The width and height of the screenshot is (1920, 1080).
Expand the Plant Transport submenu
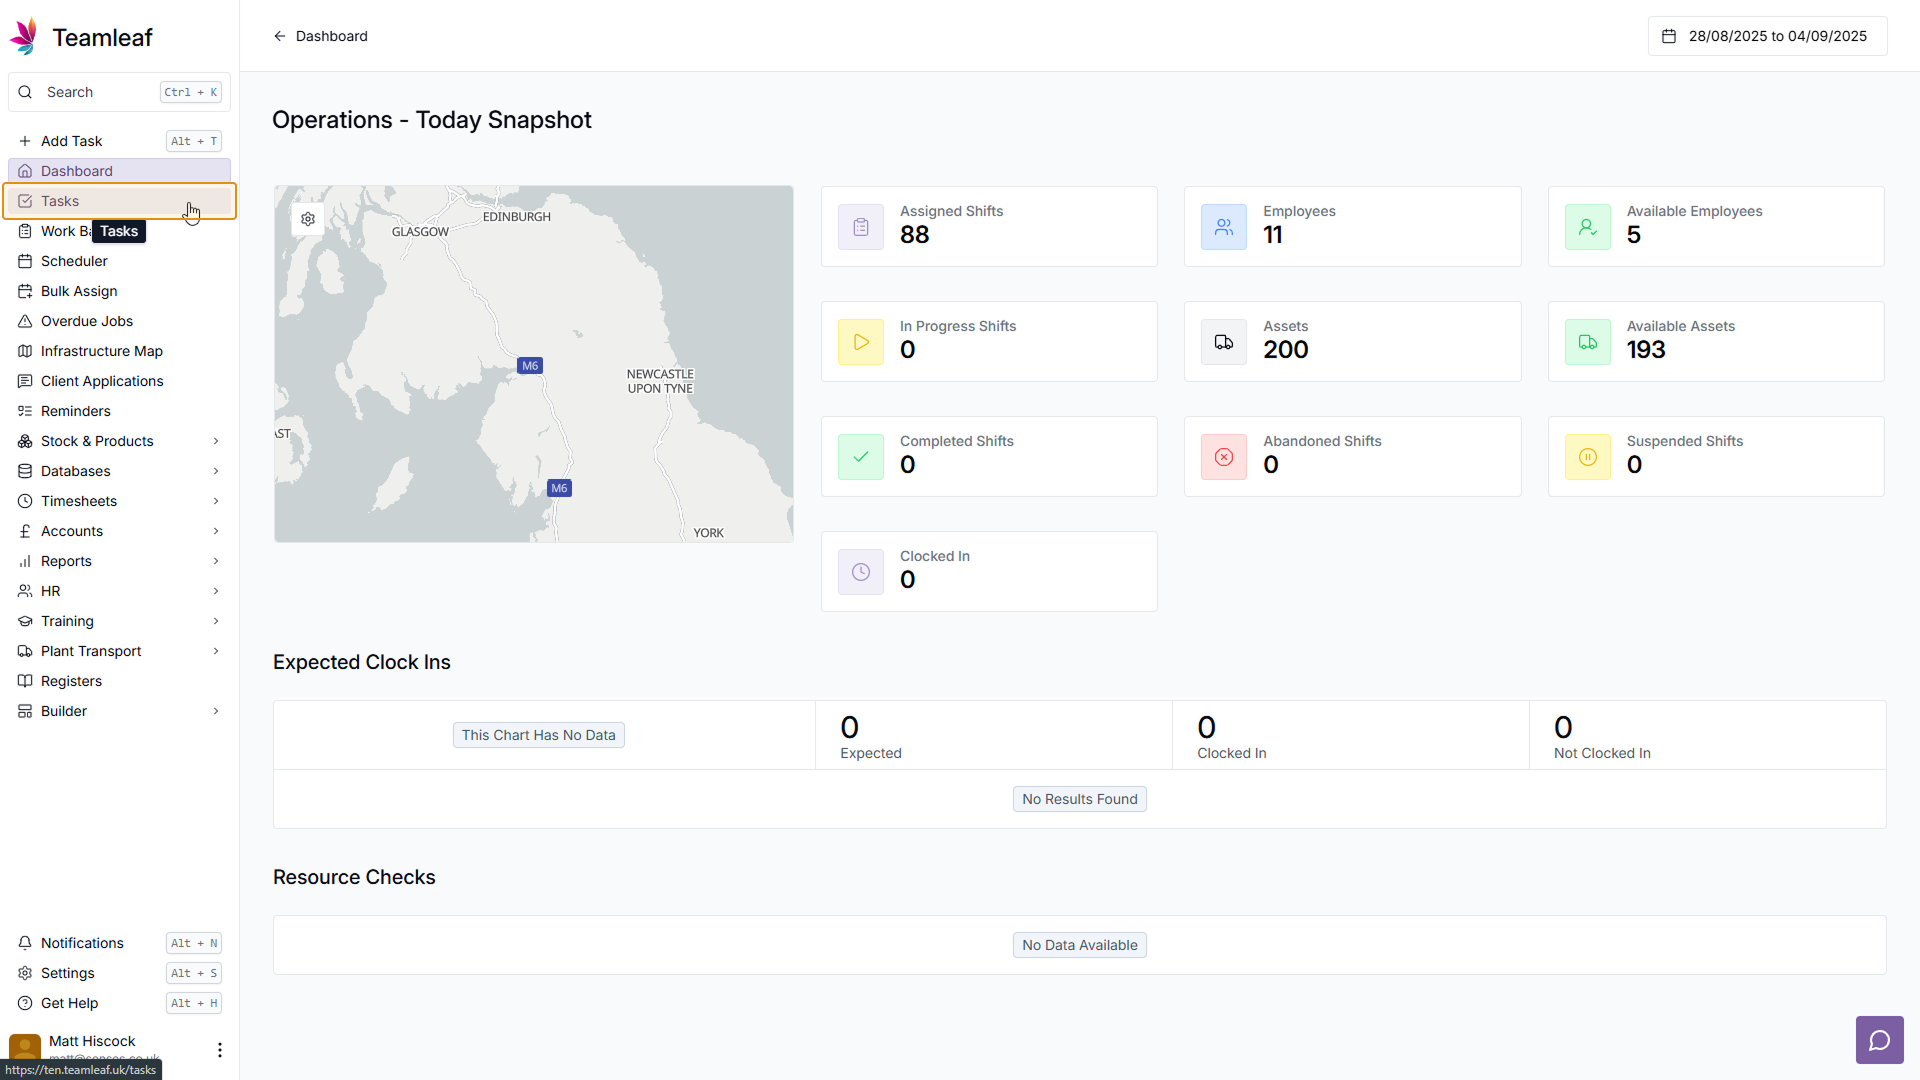click(216, 651)
